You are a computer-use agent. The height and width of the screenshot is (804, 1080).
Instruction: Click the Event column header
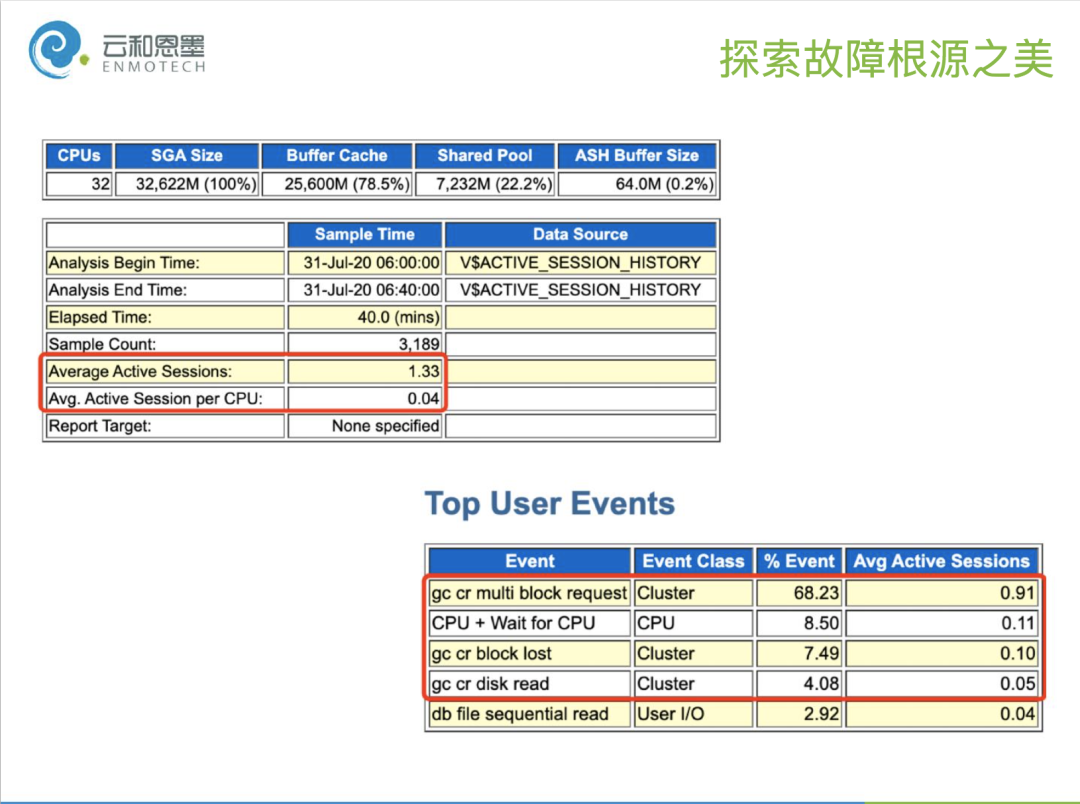tap(530, 561)
